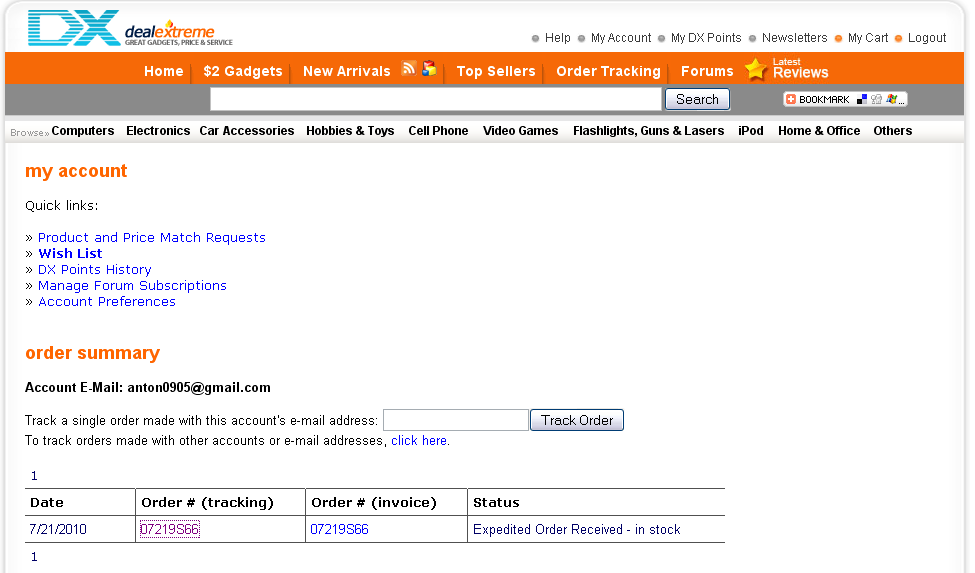Click page number 1 below the table
The height and width of the screenshot is (573, 975).
(x=34, y=557)
